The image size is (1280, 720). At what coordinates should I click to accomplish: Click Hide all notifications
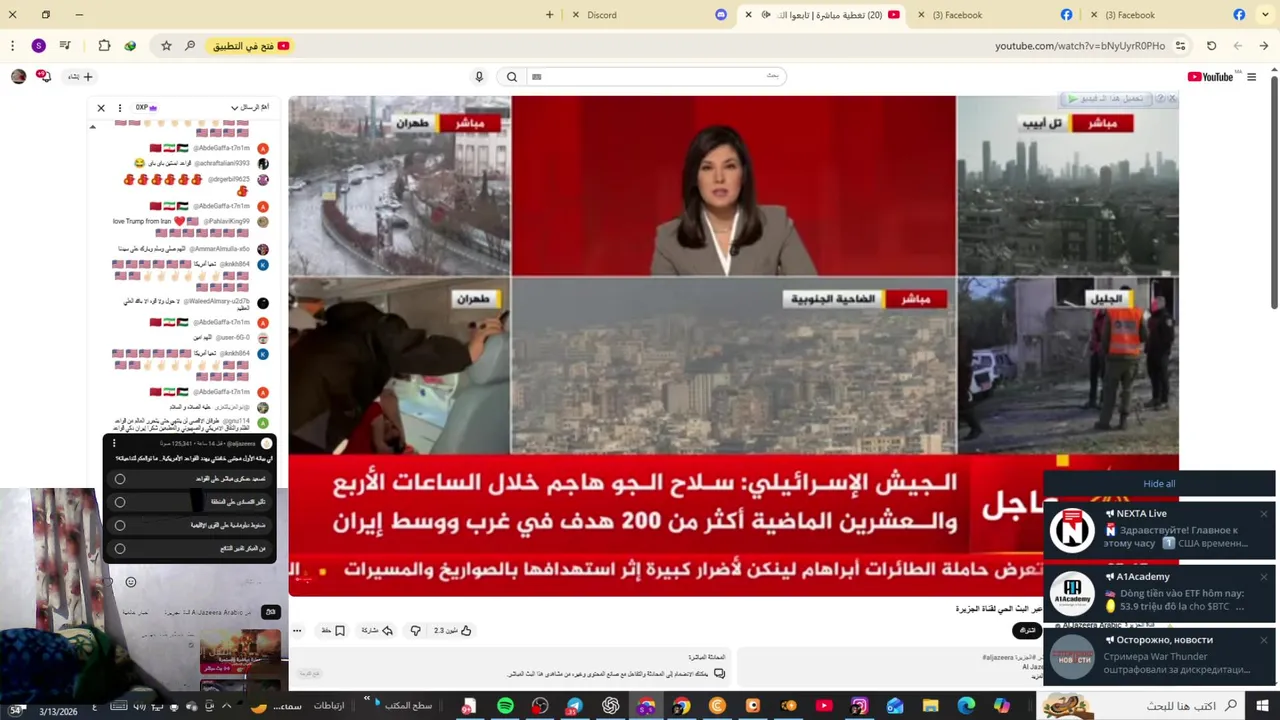pos(1159,484)
